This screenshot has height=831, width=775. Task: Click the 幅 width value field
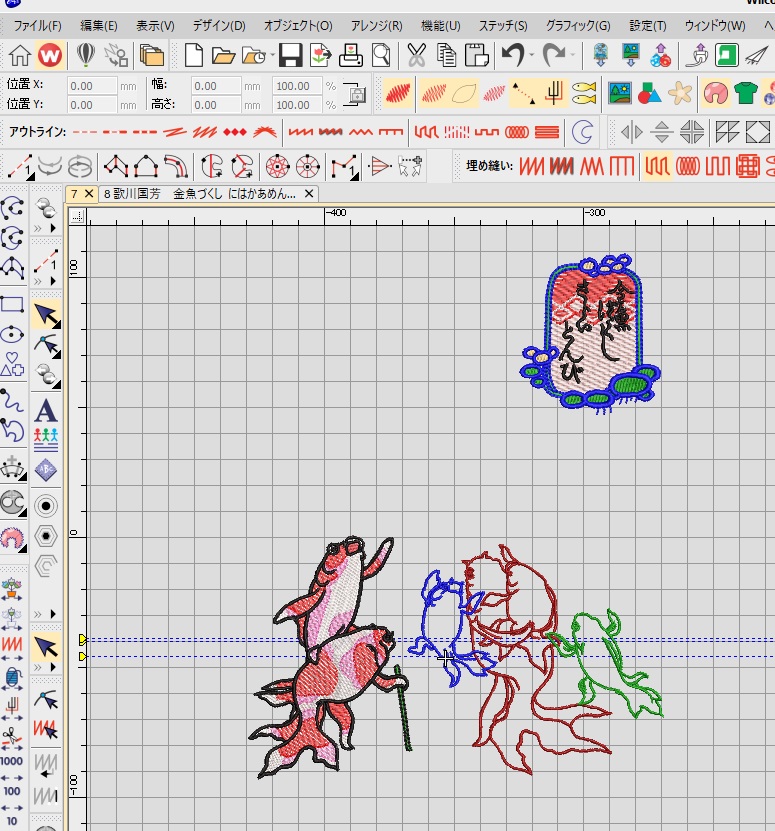click(x=216, y=85)
